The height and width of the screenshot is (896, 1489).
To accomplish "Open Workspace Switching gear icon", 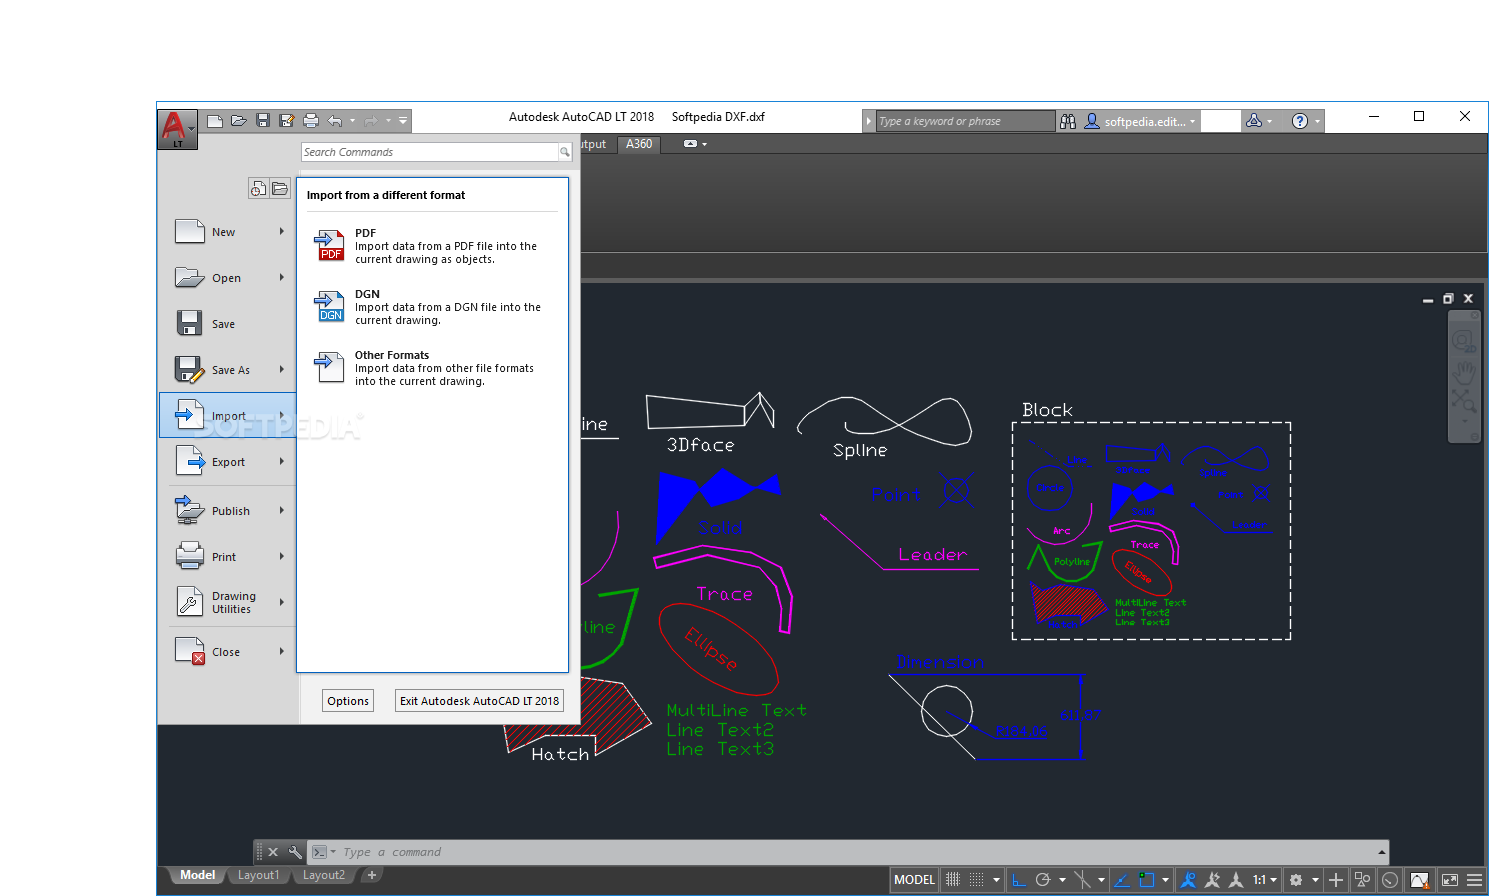I will 1296,880.
